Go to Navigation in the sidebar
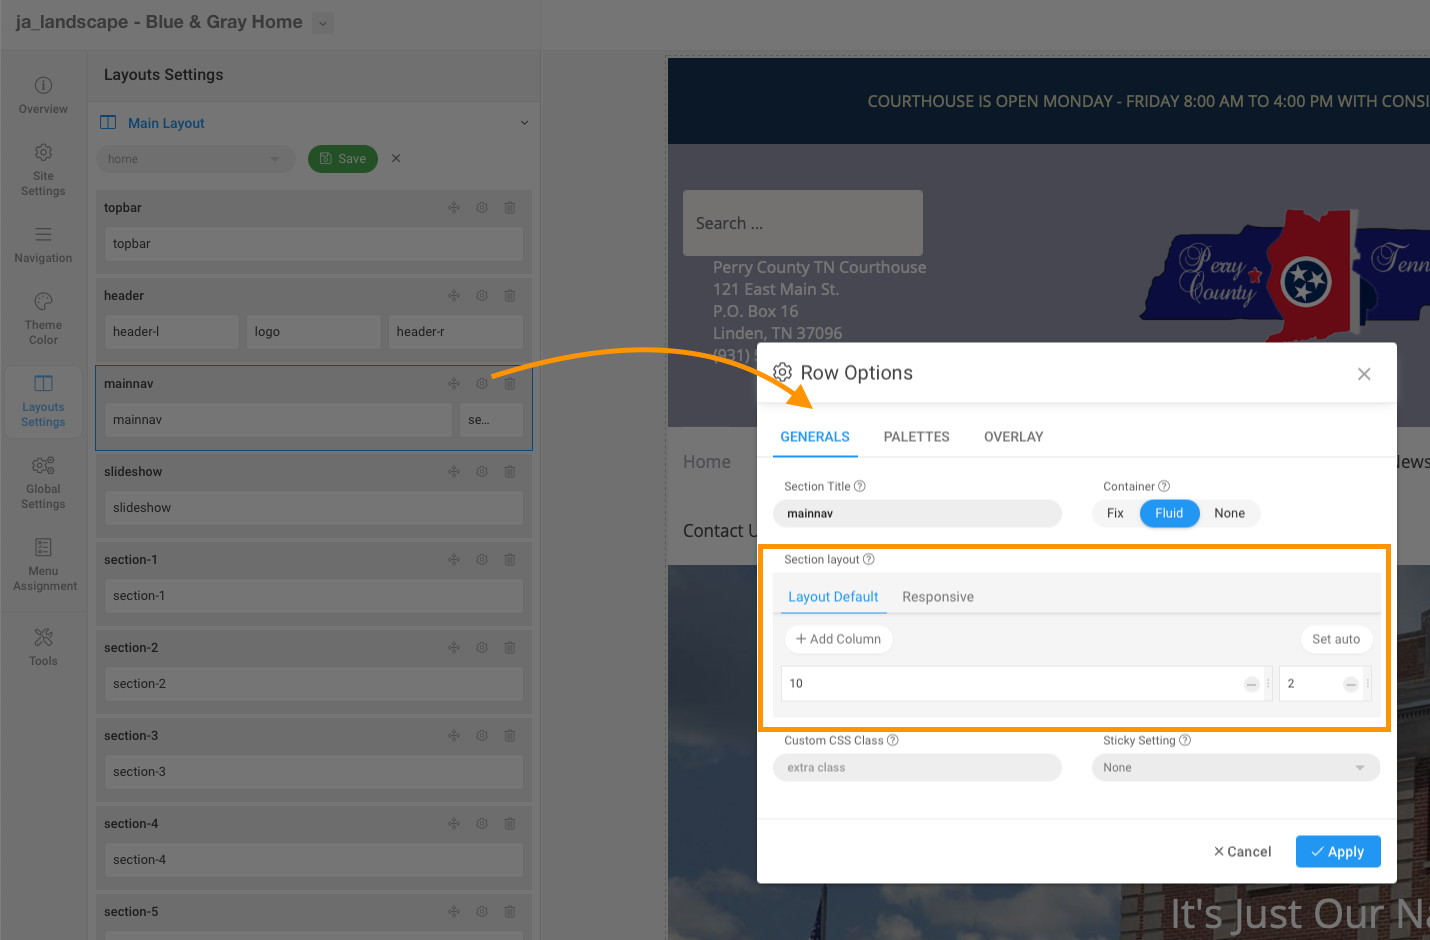 [x=43, y=244]
